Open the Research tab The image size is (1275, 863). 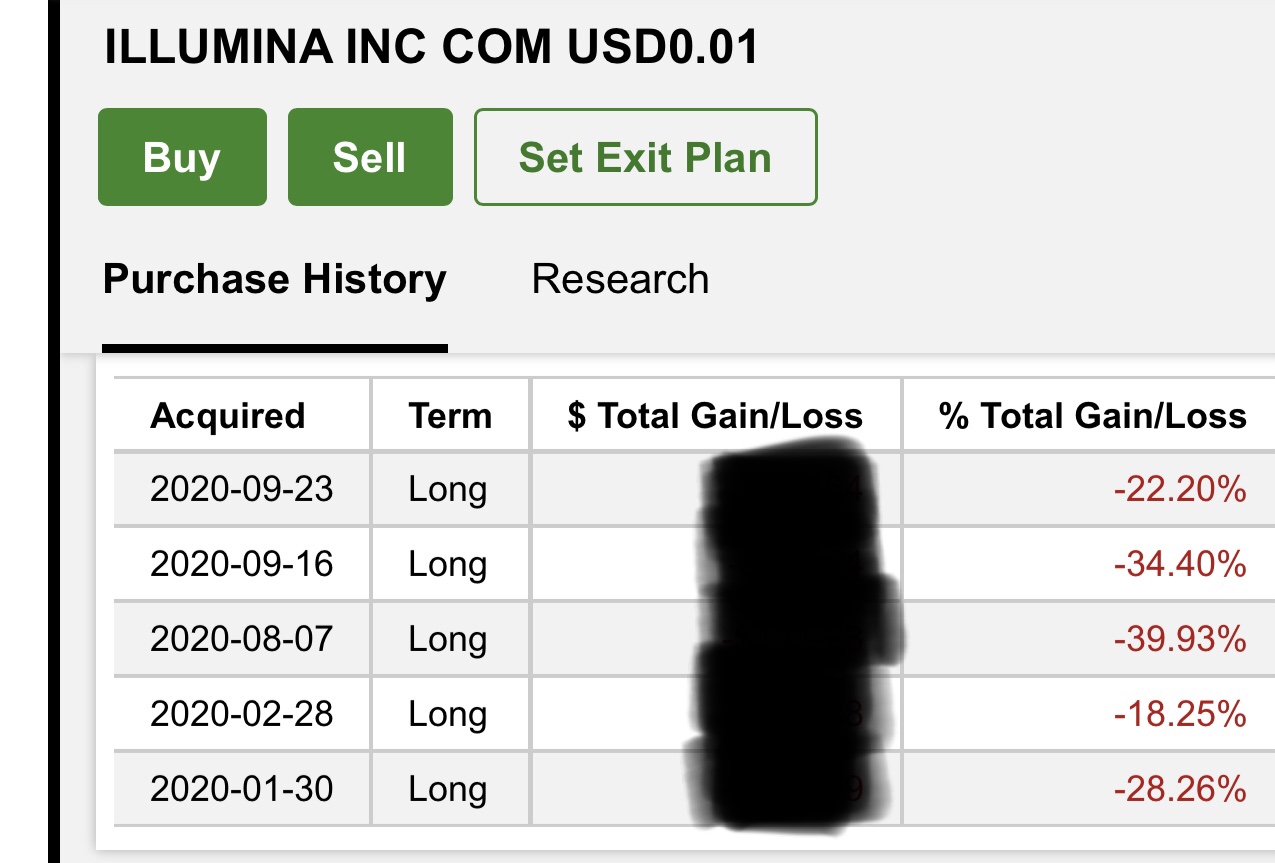coord(620,279)
